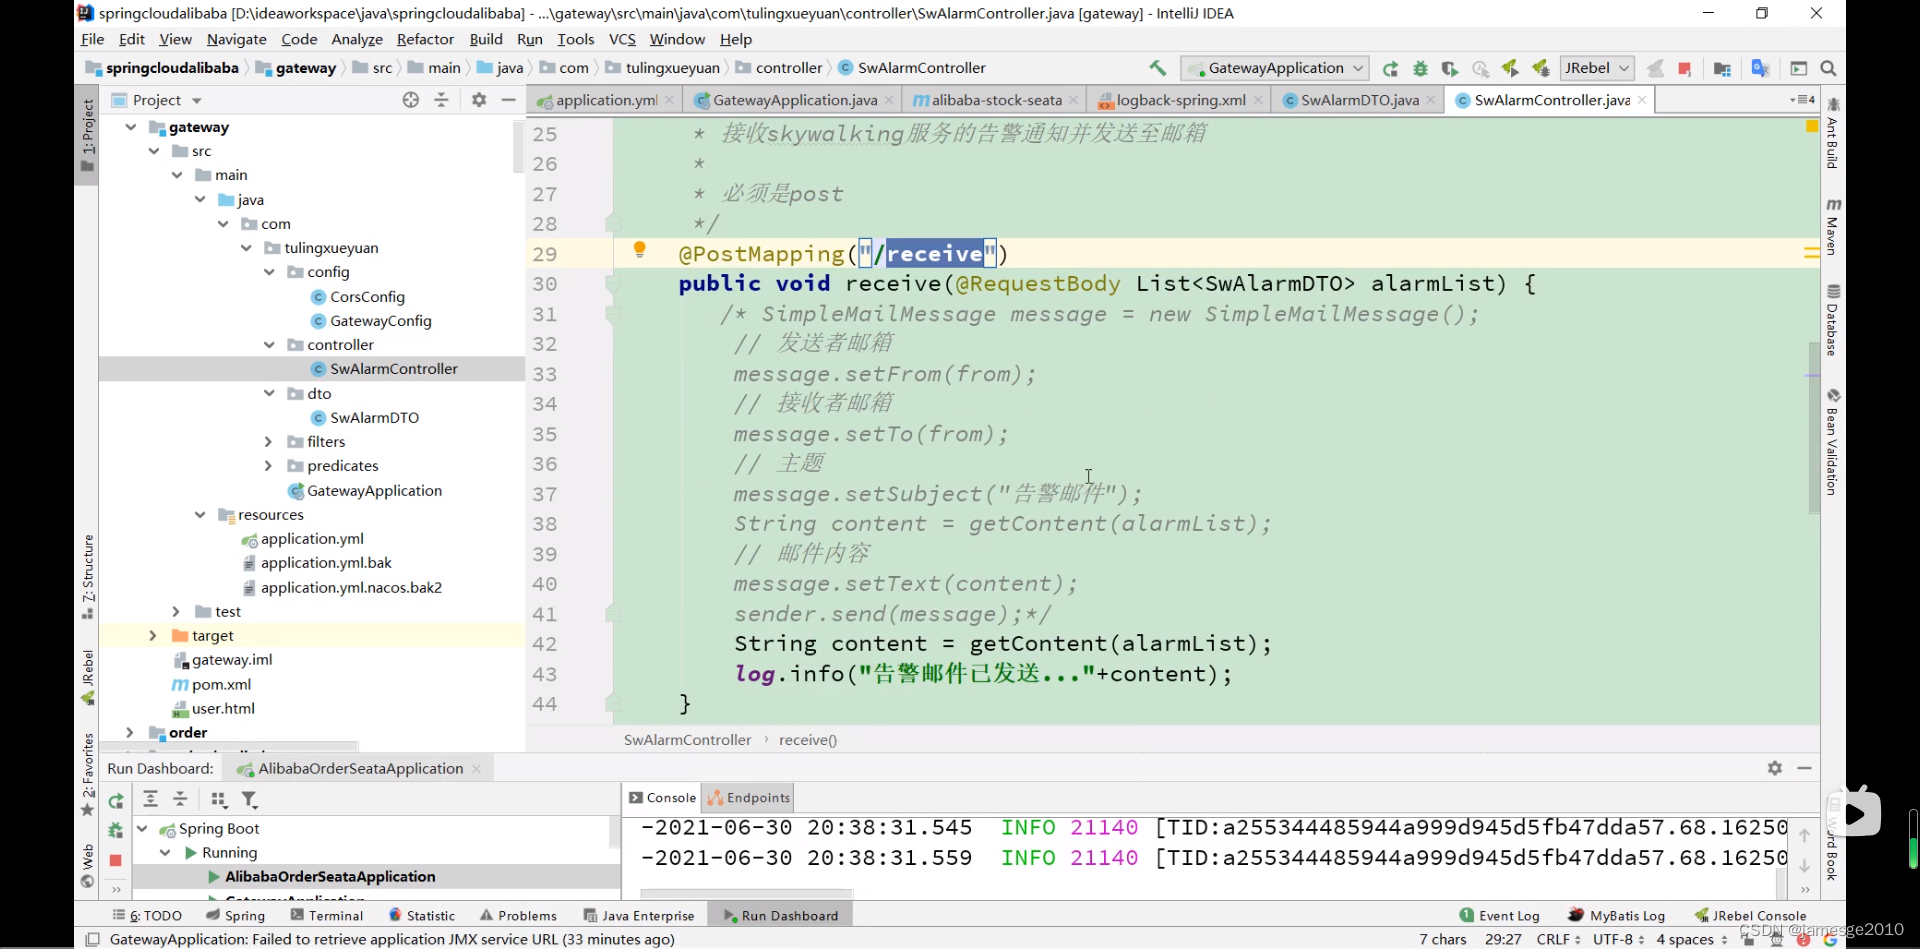Click the red Stop icon in toolbar
The width and height of the screenshot is (1920, 949).
click(1685, 68)
